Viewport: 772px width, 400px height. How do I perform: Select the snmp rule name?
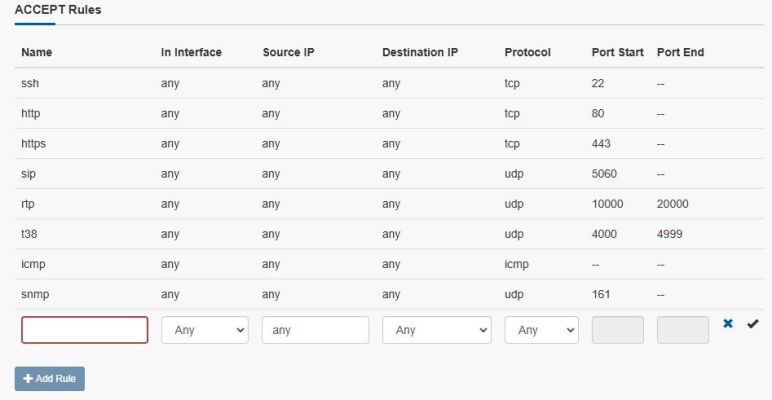pos(35,295)
